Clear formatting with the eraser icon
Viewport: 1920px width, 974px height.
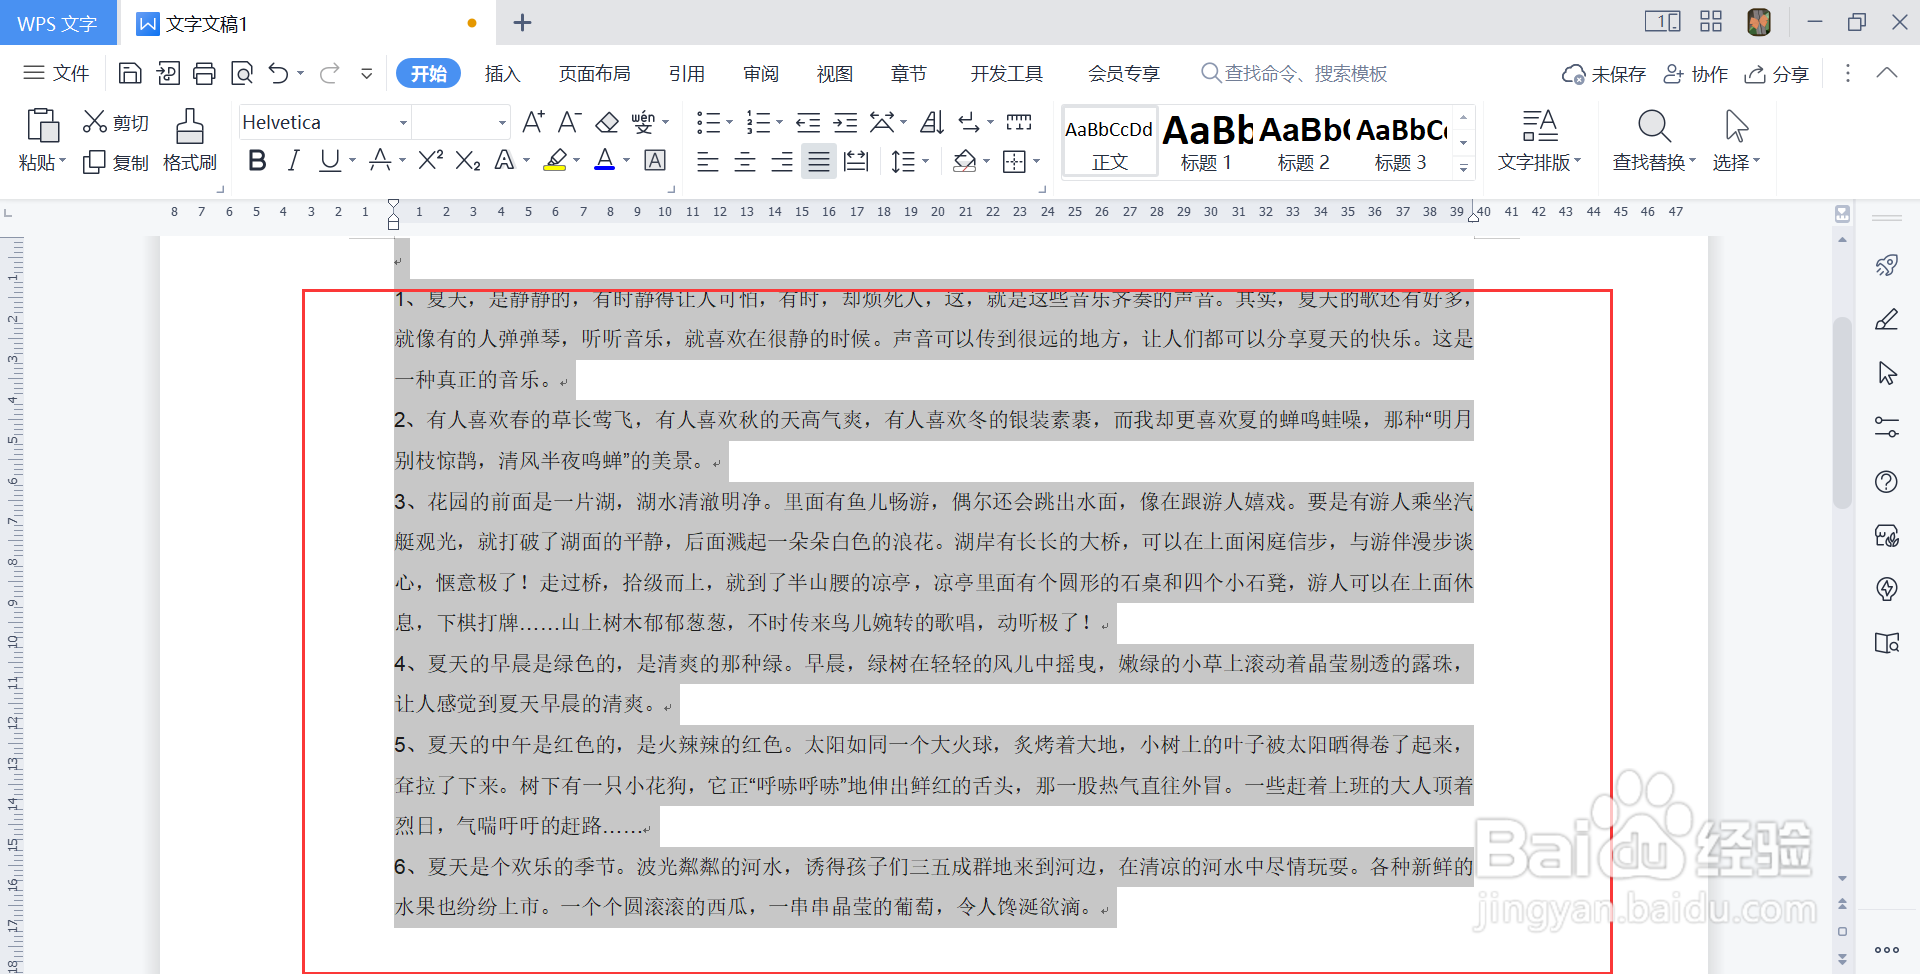(606, 121)
